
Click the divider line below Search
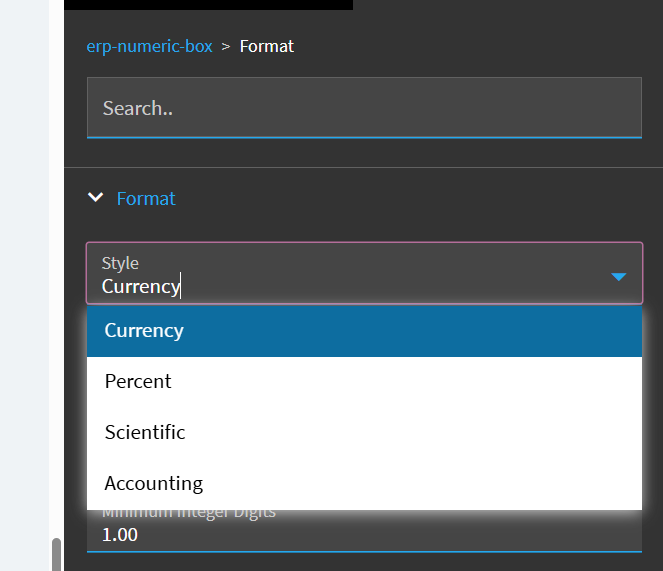pyautogui.click(x=364, y=167)
